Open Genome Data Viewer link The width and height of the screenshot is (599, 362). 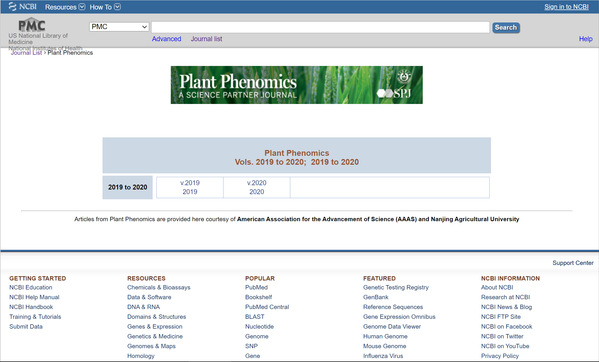pyautogui.click(x=392, y=326)
